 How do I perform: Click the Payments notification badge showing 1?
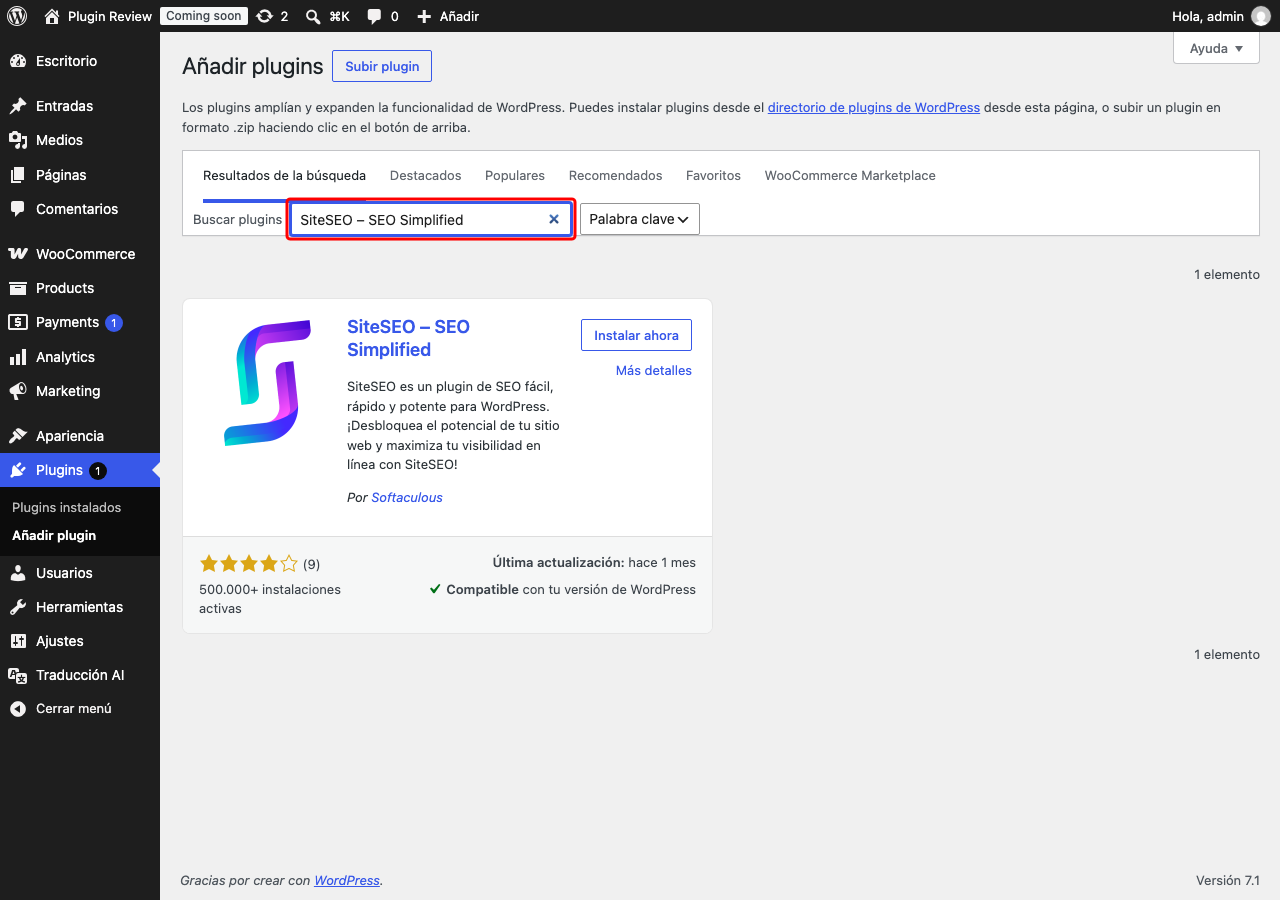pos(114,322)
